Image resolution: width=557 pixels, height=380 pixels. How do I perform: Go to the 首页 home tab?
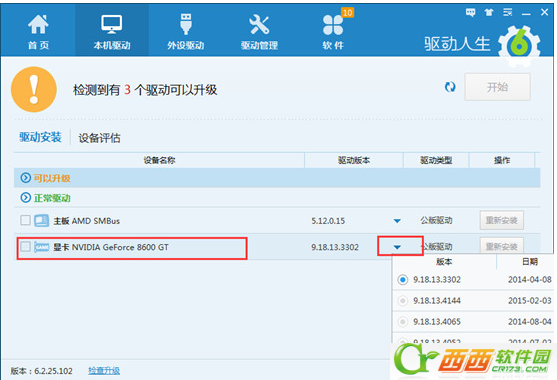(x=38, y=31)
